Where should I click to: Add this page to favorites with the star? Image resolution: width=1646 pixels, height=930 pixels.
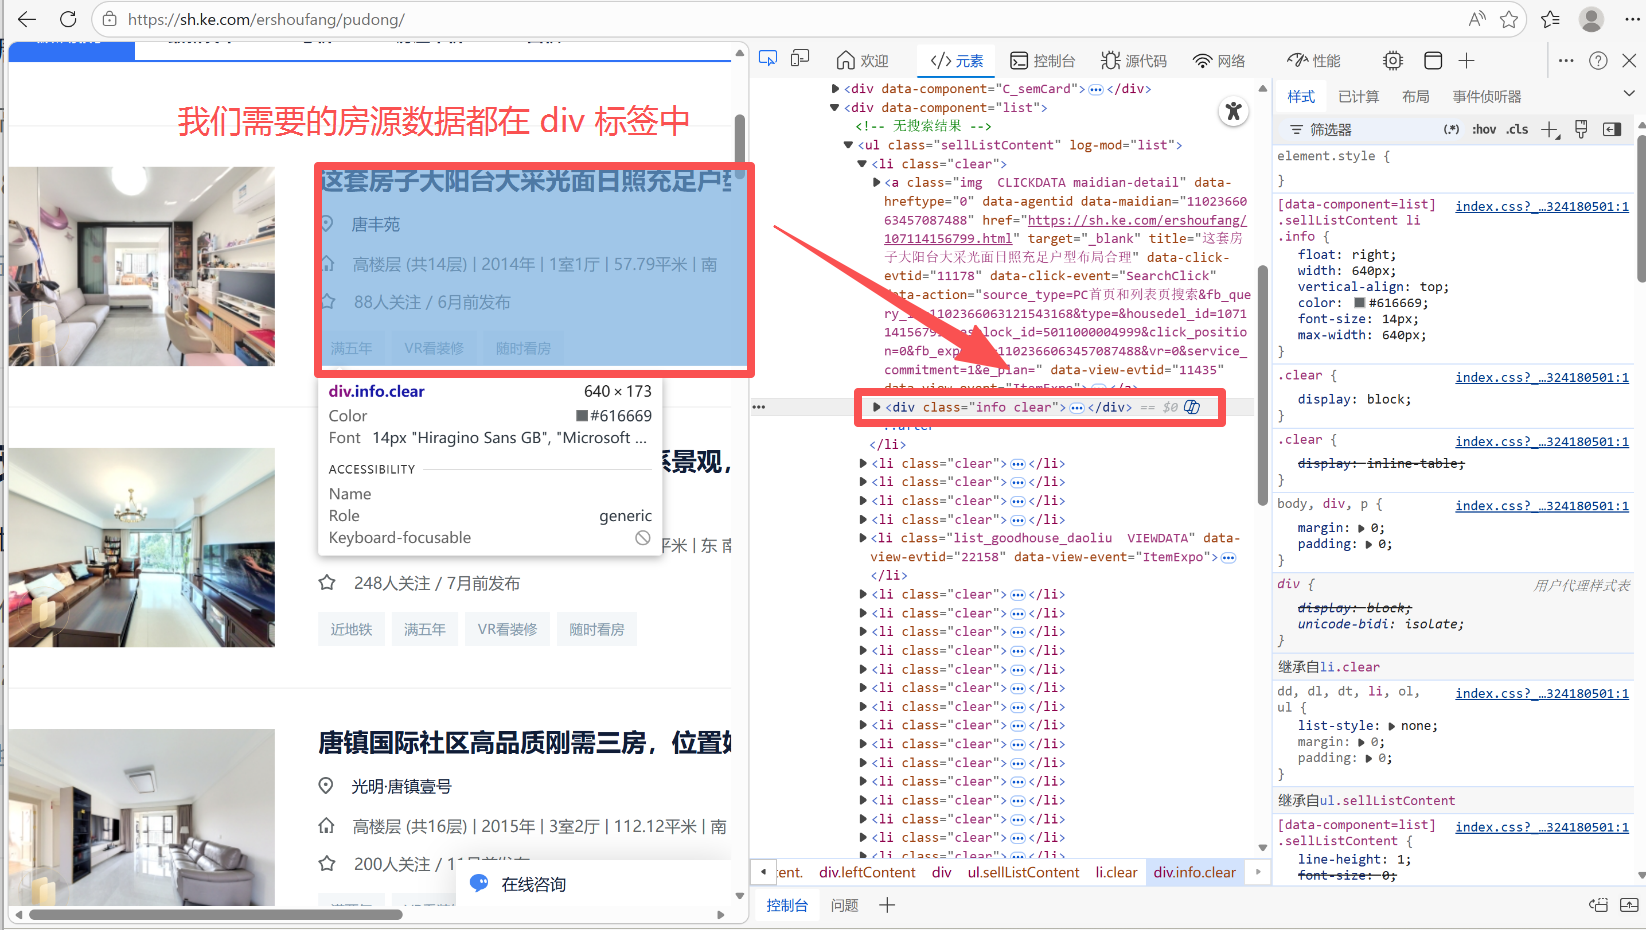click(x=1509, y=19)
